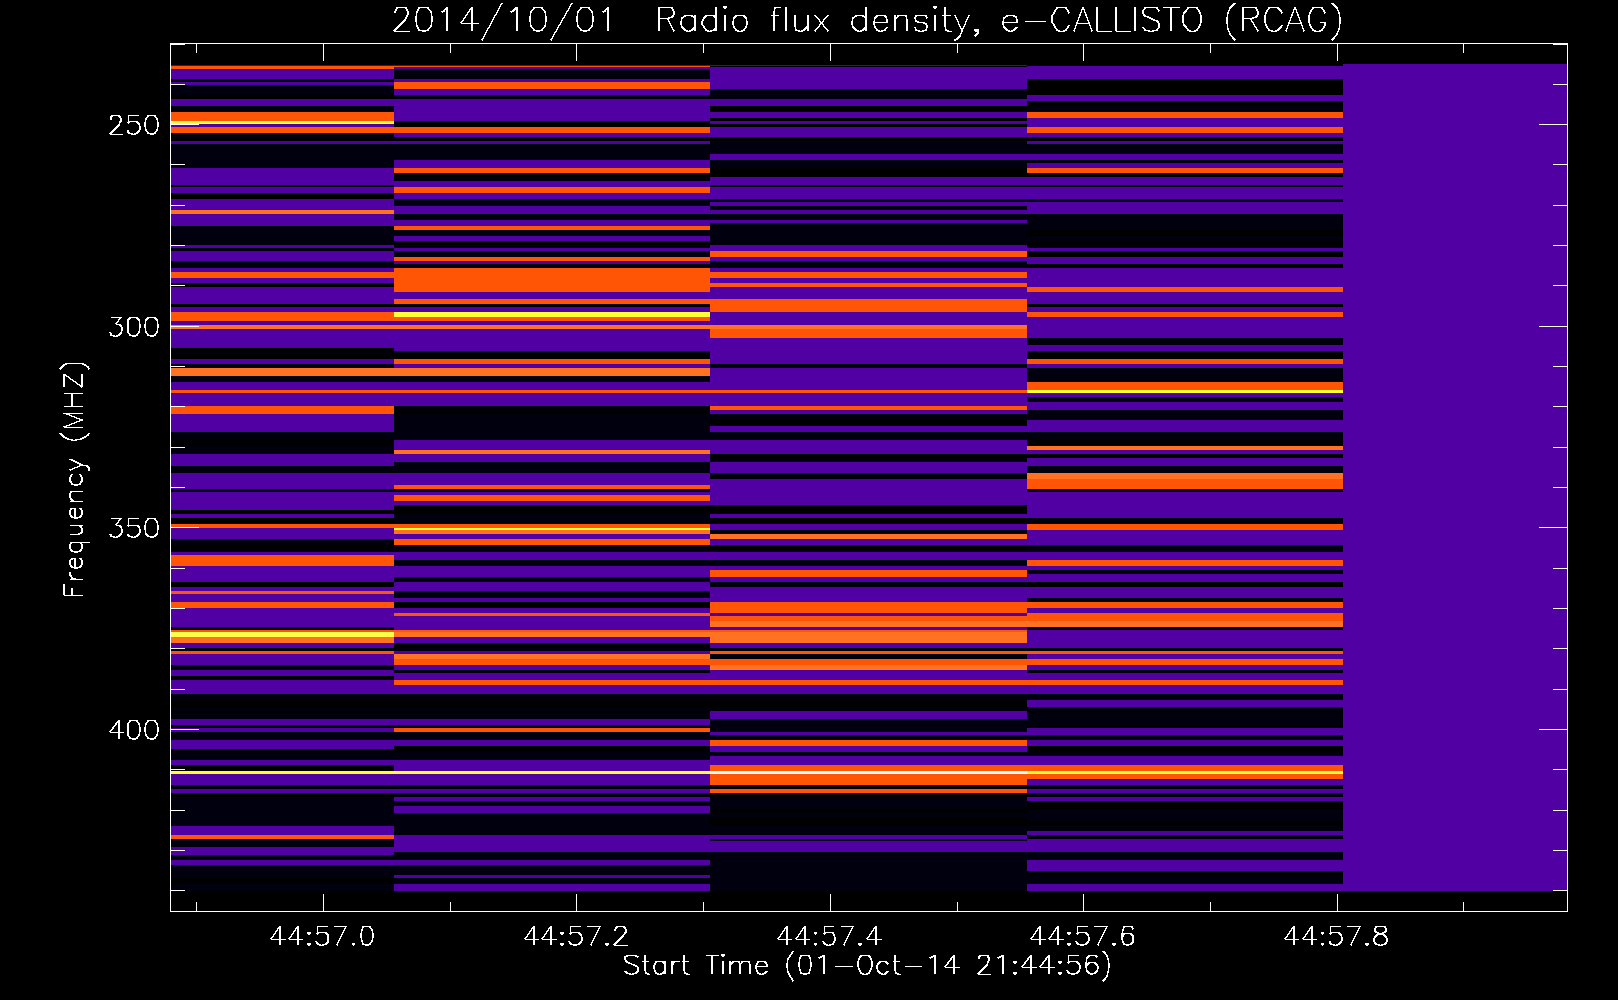Click the 44:57.6 time tick label
This screenshot has width=1618, height=1000.
[x=1083, y=936]
